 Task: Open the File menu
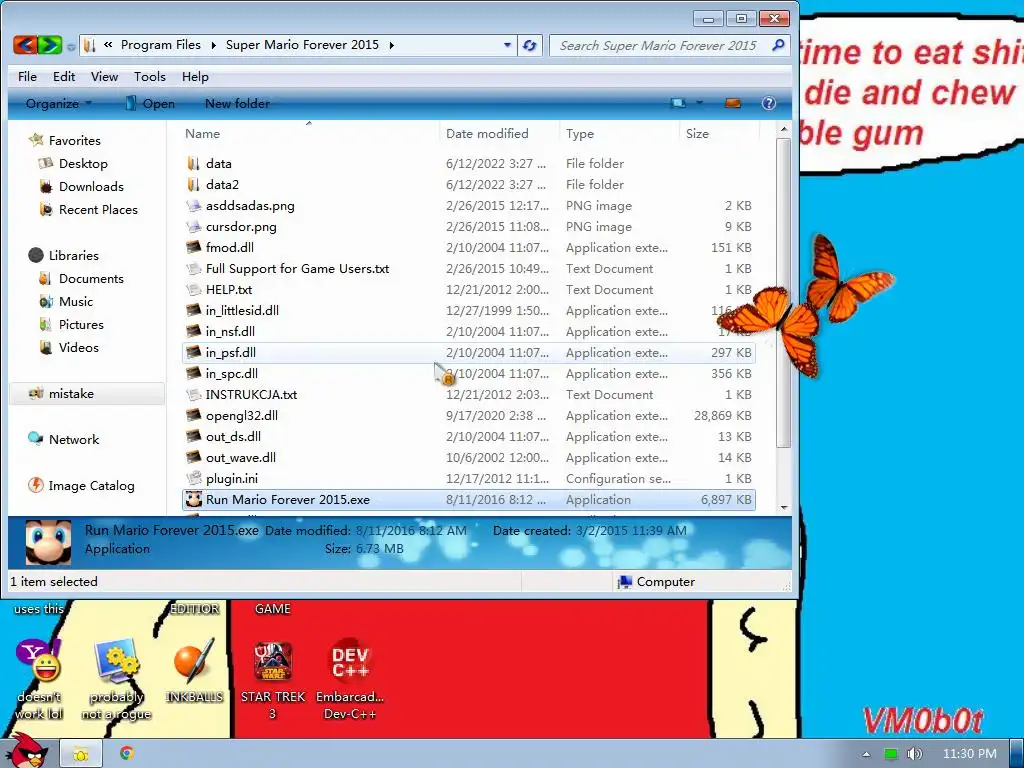27,76
